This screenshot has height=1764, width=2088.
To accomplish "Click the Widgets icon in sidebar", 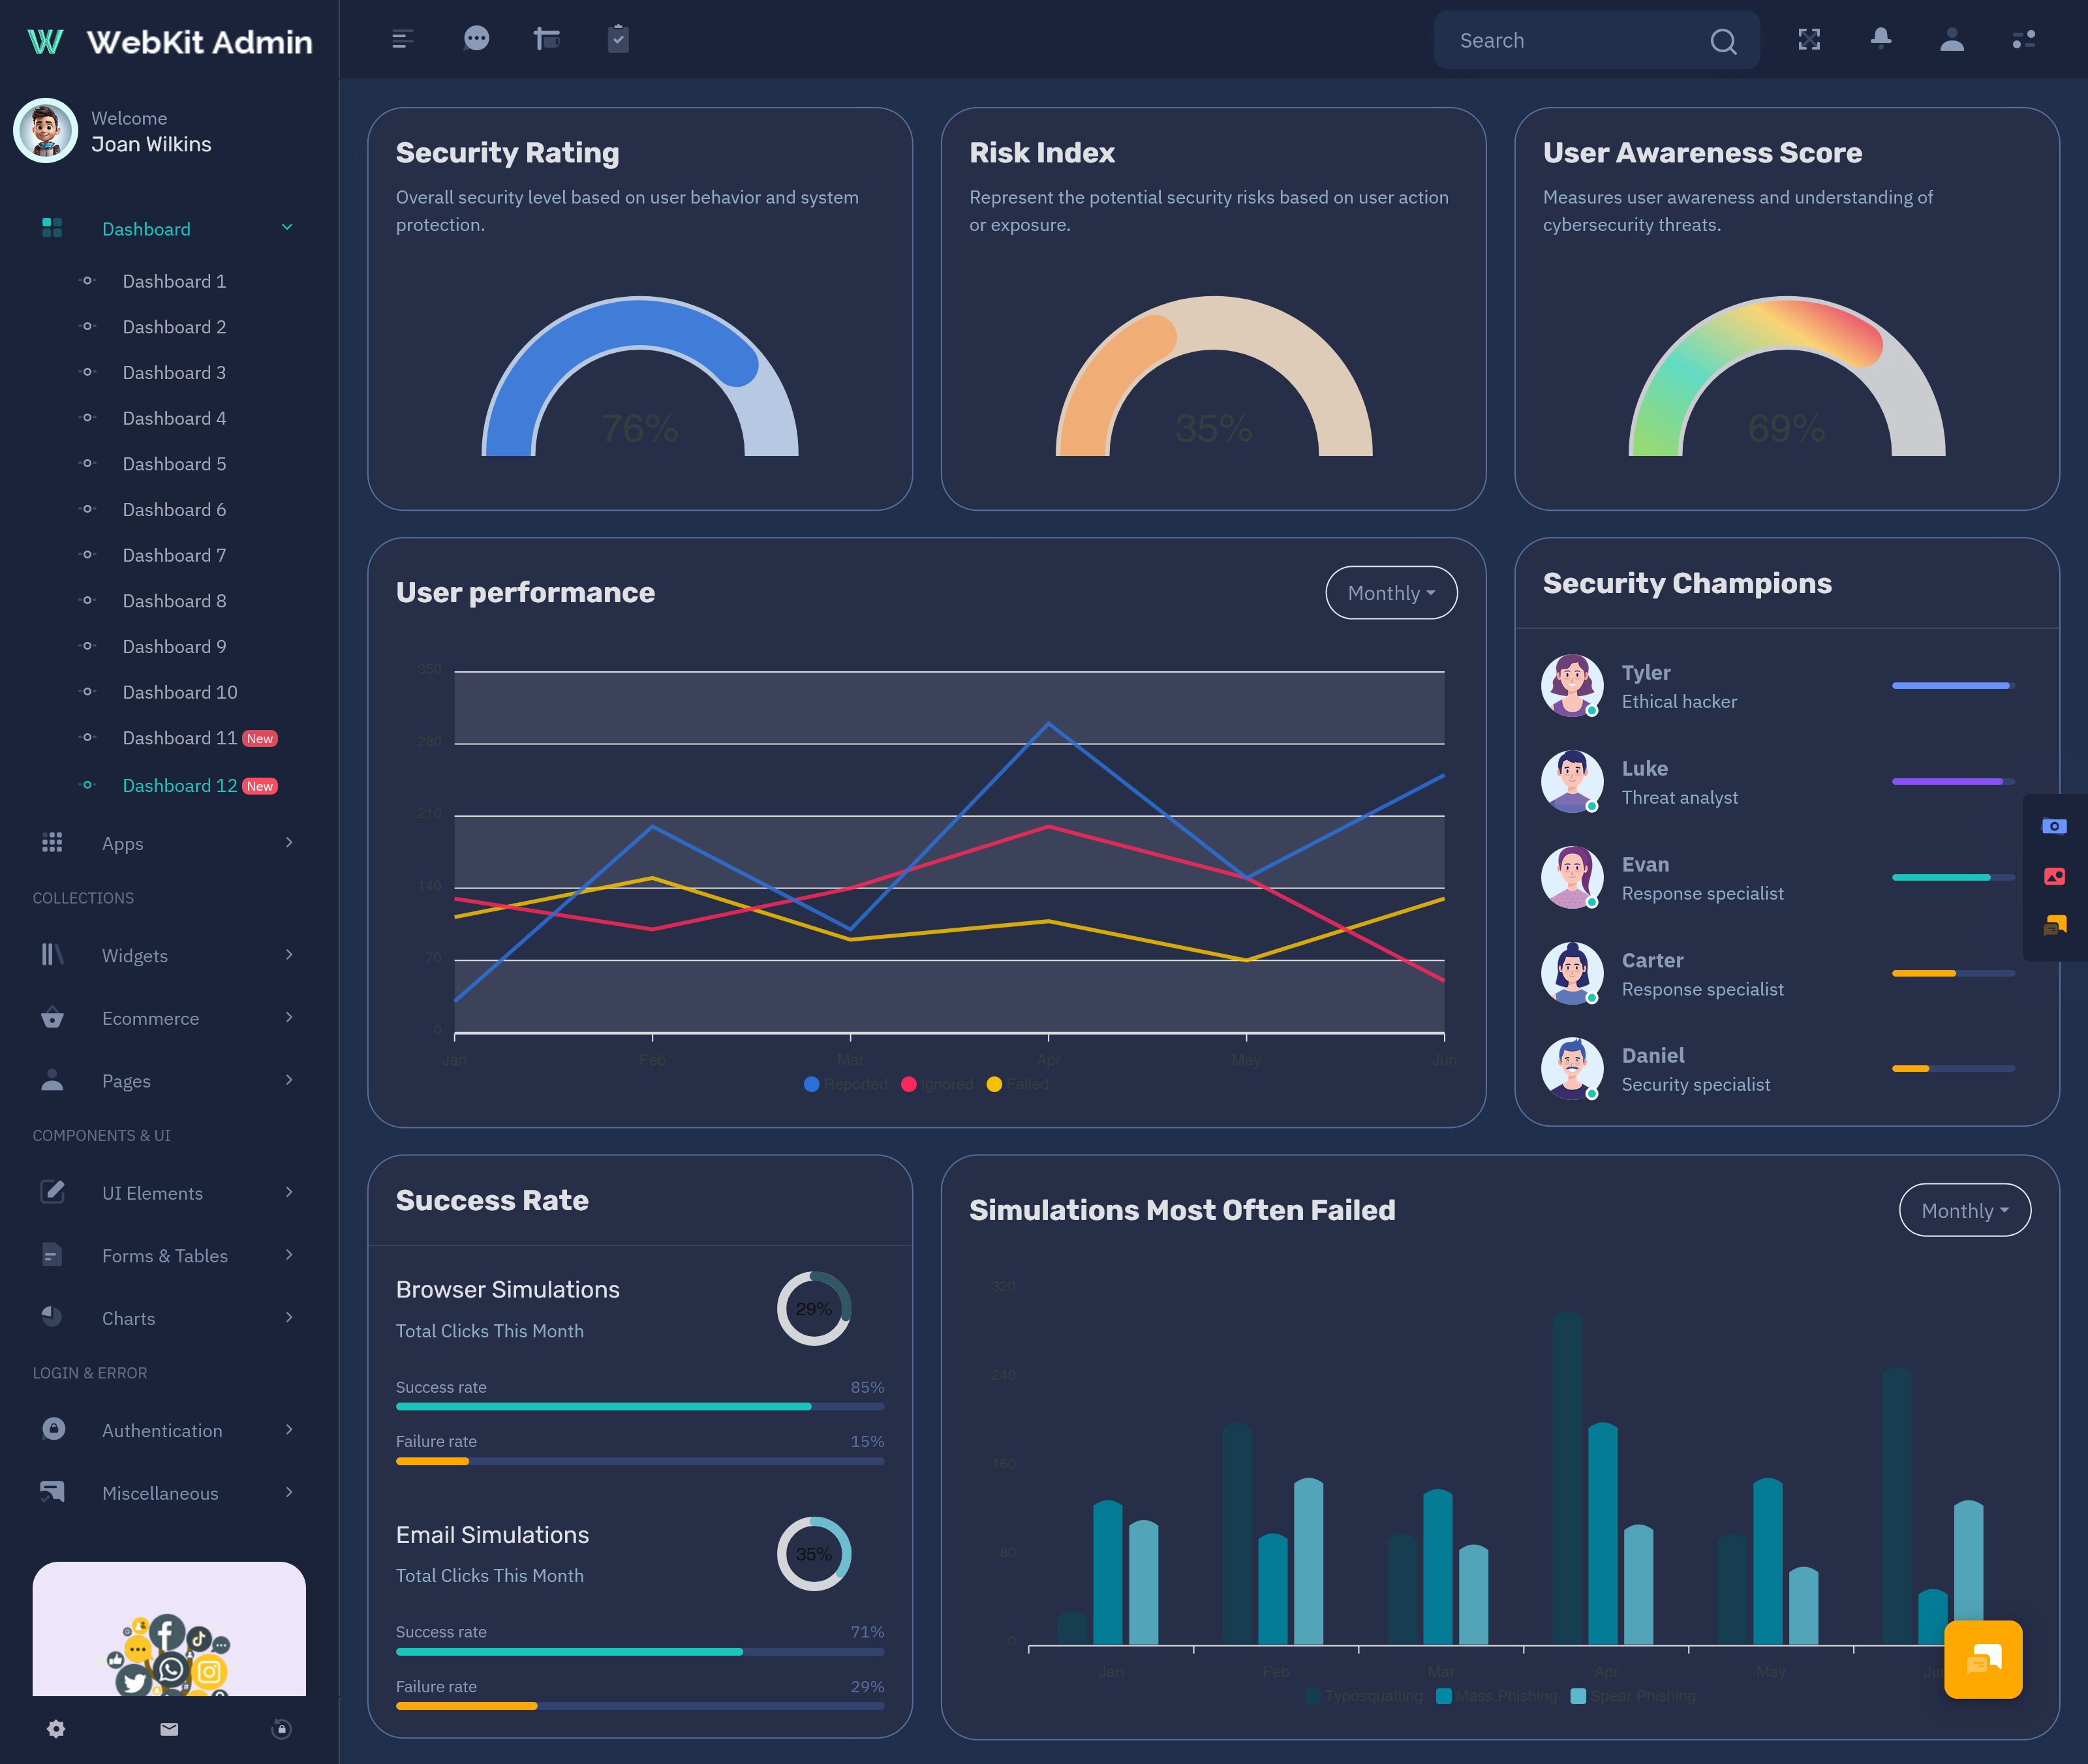I will tap(52, 955).
